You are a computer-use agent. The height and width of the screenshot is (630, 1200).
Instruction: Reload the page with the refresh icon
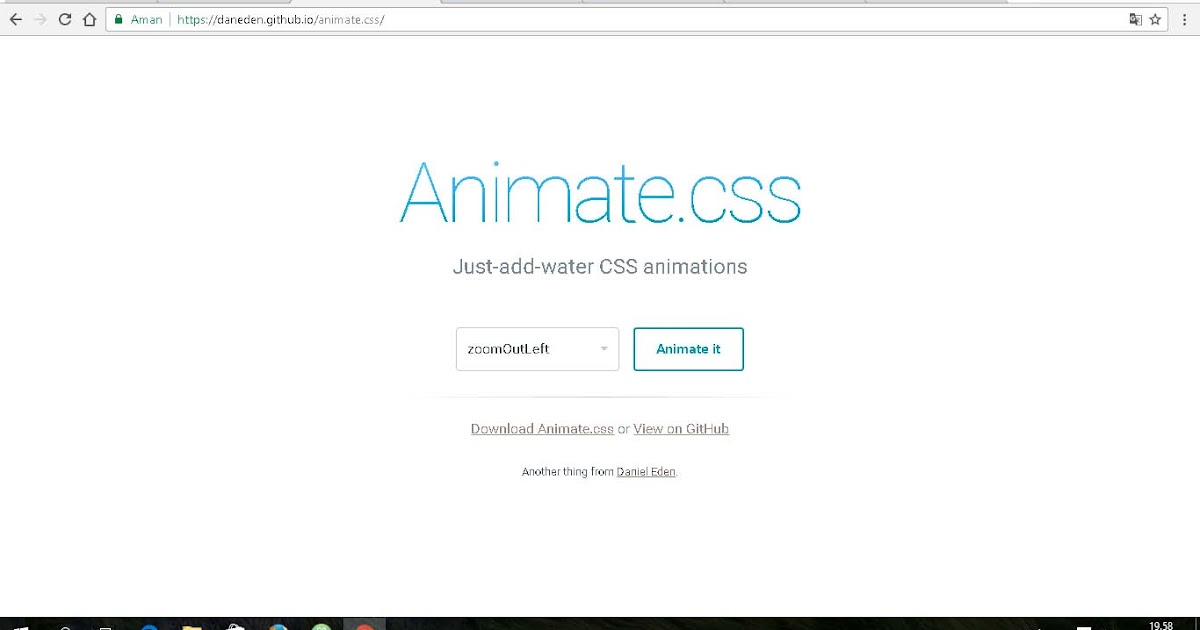[x=65, y=19]
